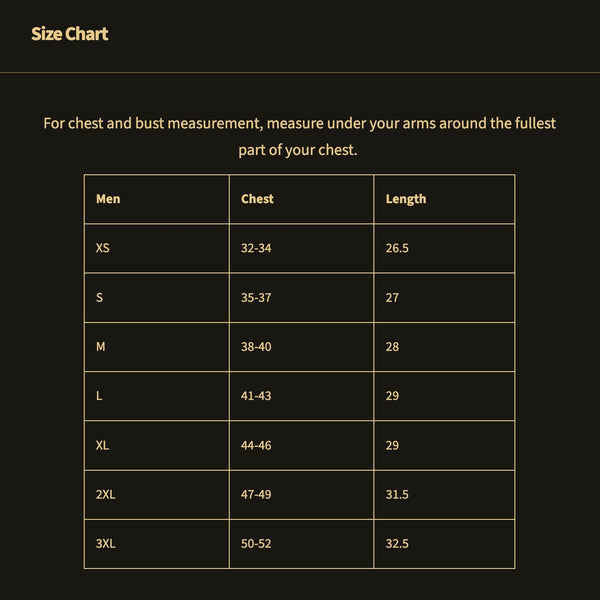
Task: Select the S size cell
Action: (x=100, y=297)
